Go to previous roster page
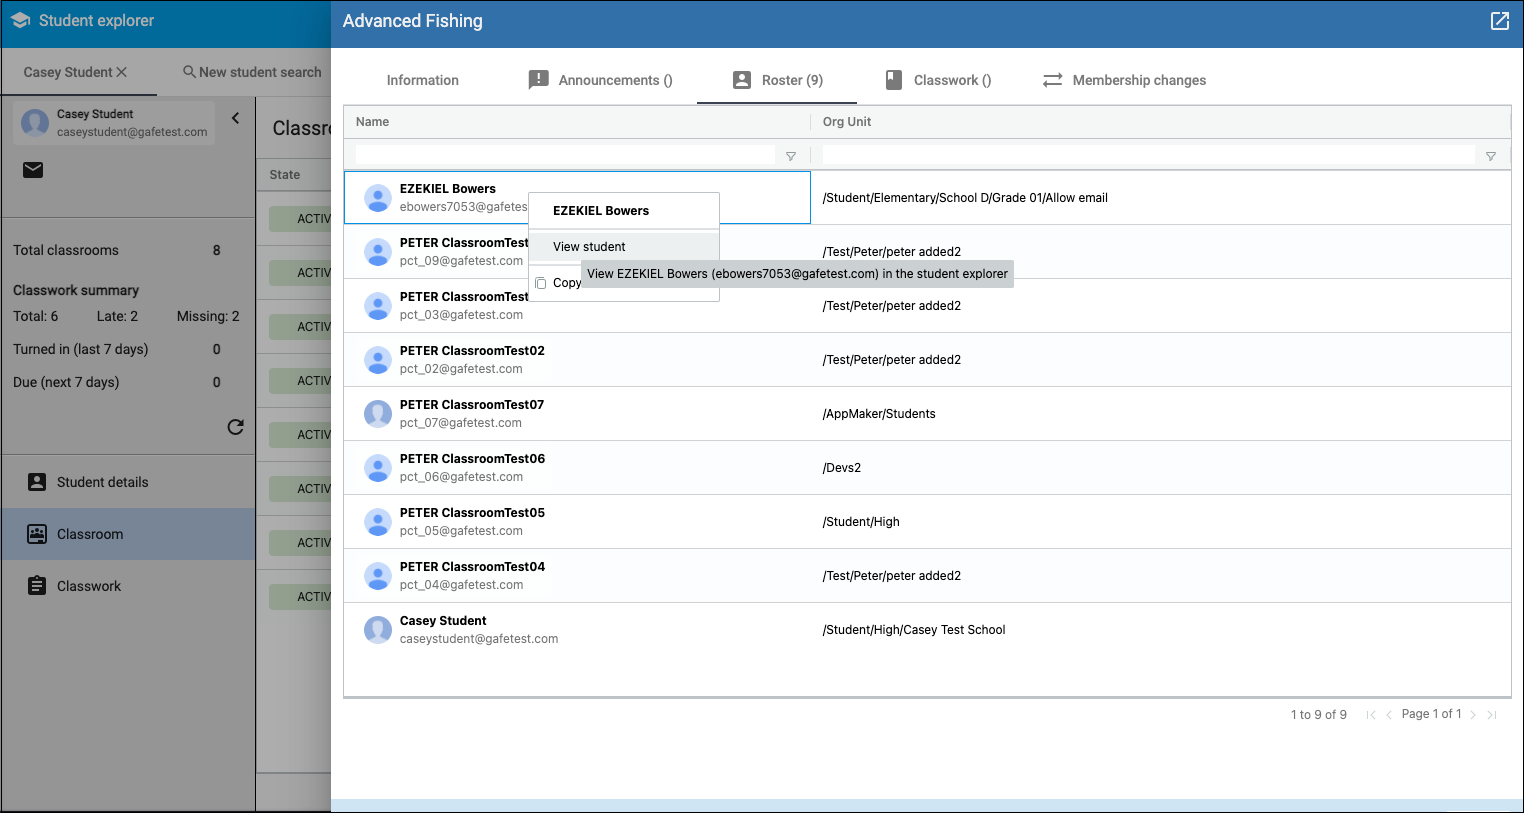The width and height of the screenshot is (1524, 813). point(1389,715)
